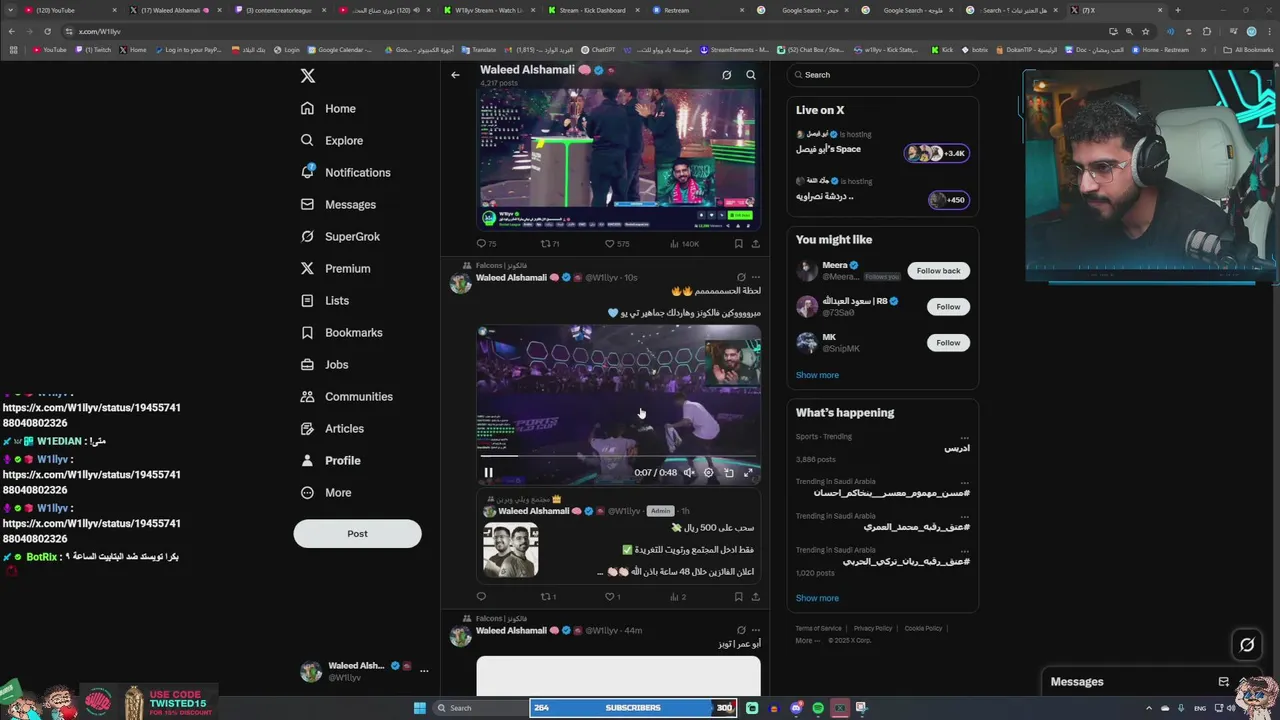Viewport: 1280px width, 720px height.
Task: Open Grok icon in profile header
Action: coord(727,75)
